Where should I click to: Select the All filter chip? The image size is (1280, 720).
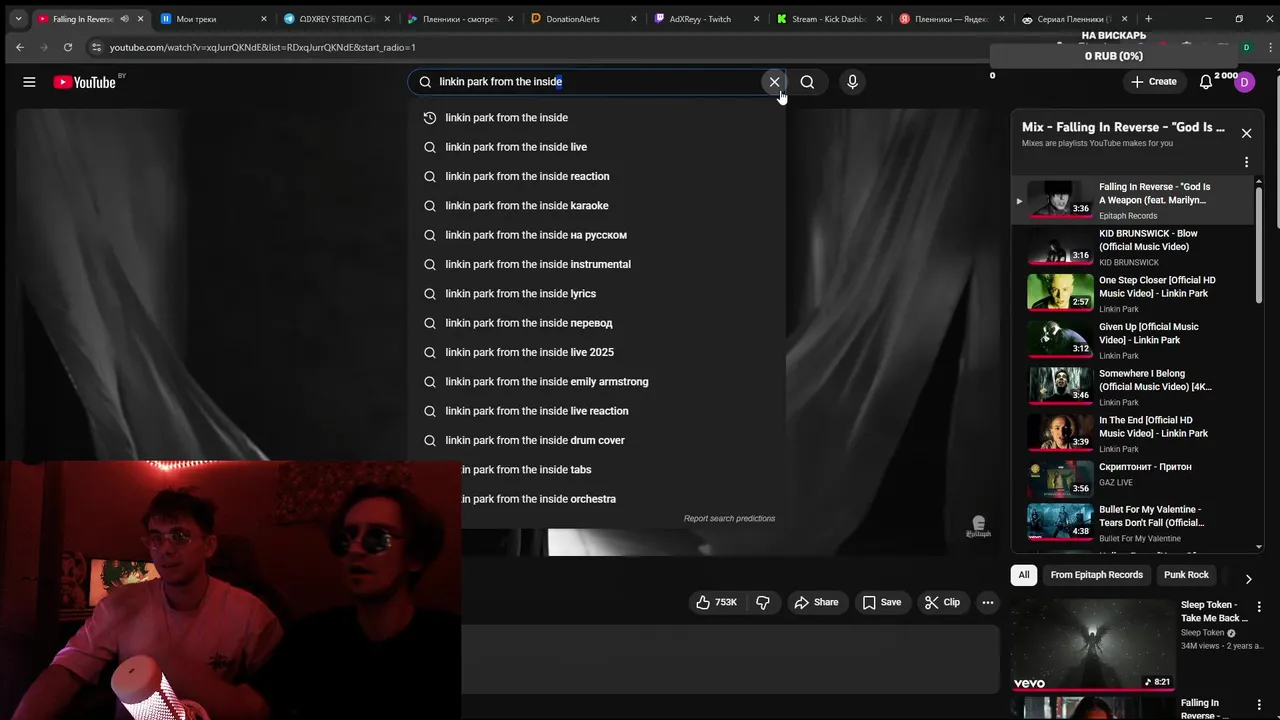tap(1024, 575)
